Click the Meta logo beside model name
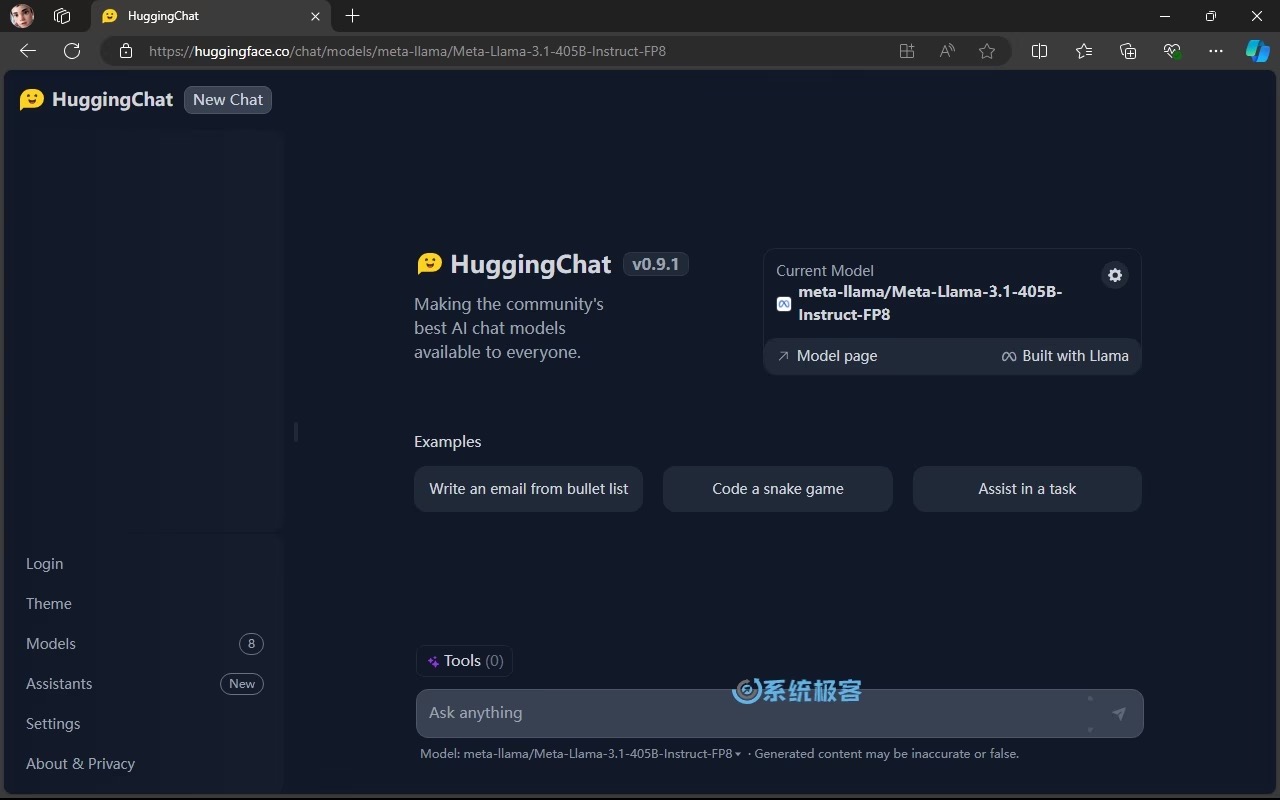This screenshot has width=1280, height=800. (784, 303)
